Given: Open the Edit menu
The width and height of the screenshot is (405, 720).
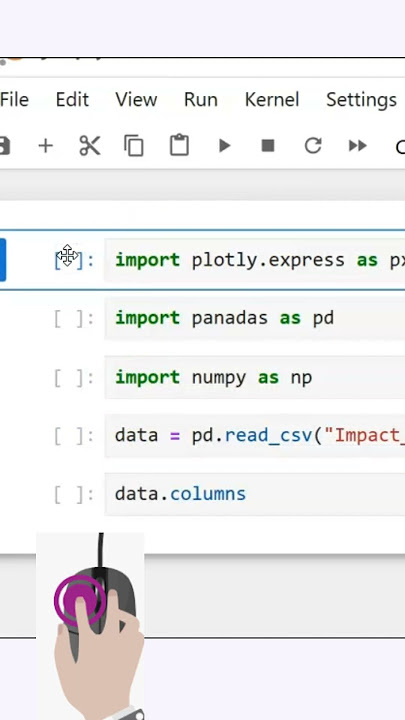Looking at the screenshot, I should 72,100.
